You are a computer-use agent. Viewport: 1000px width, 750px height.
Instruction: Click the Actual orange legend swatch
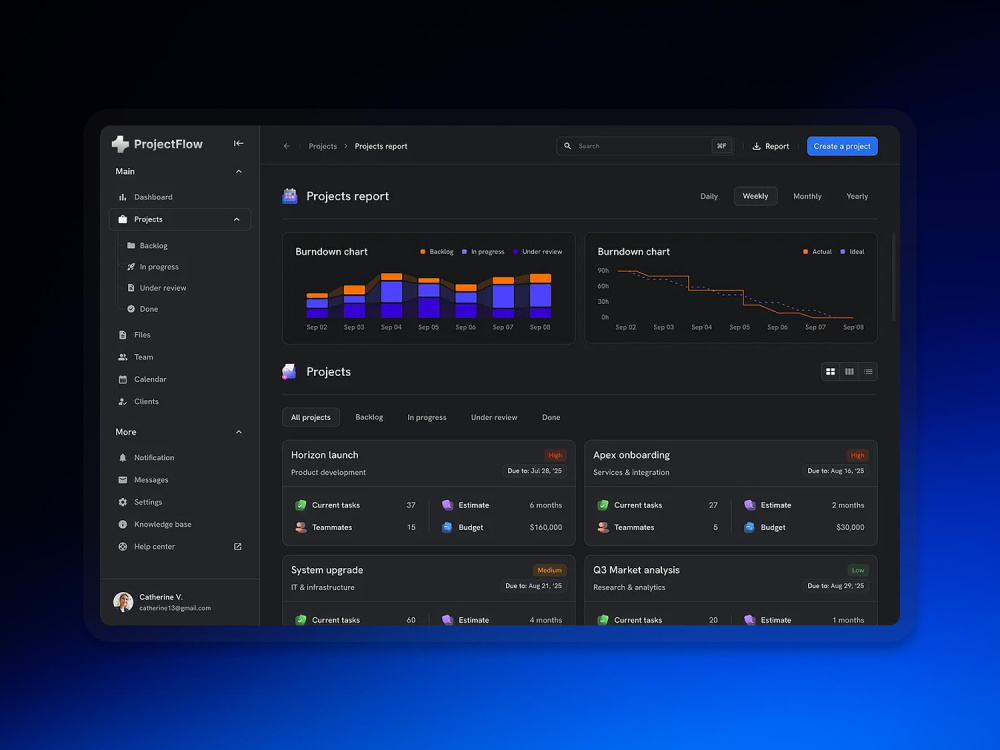[x=805, y=252]
